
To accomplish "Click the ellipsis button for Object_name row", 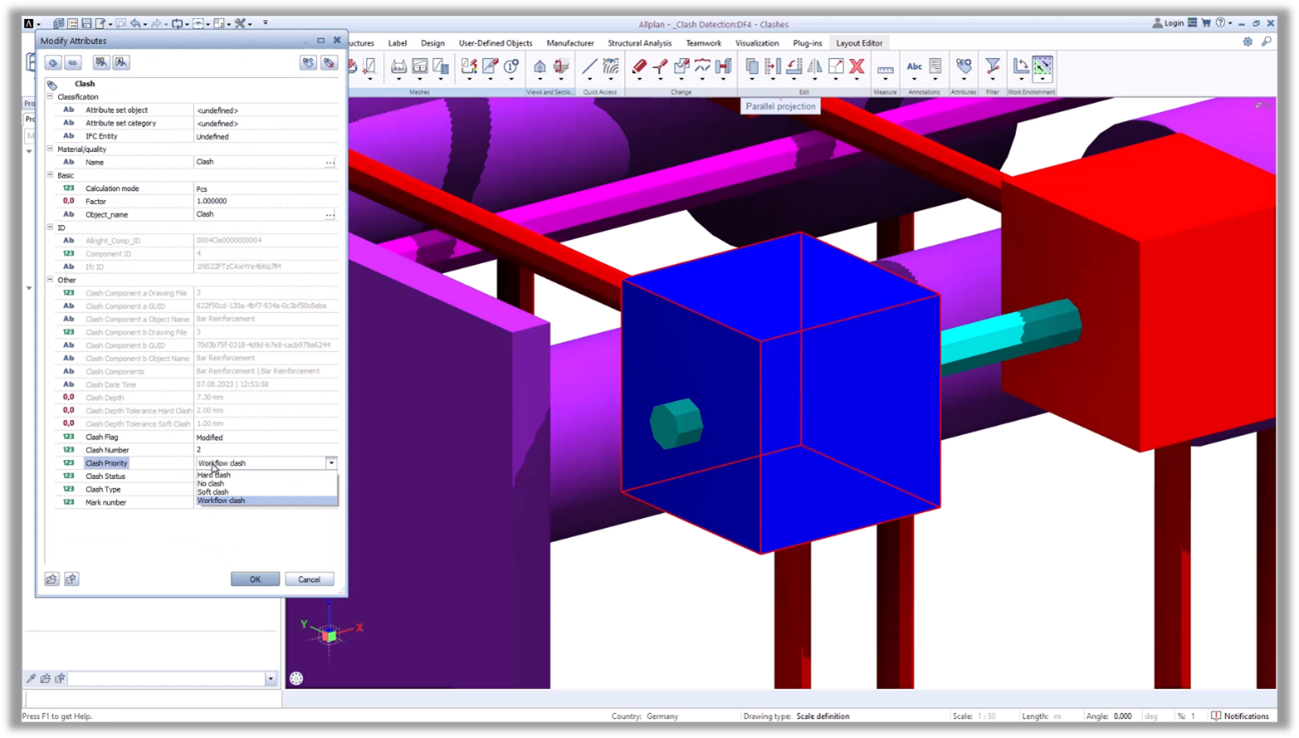I will [330, 214].
